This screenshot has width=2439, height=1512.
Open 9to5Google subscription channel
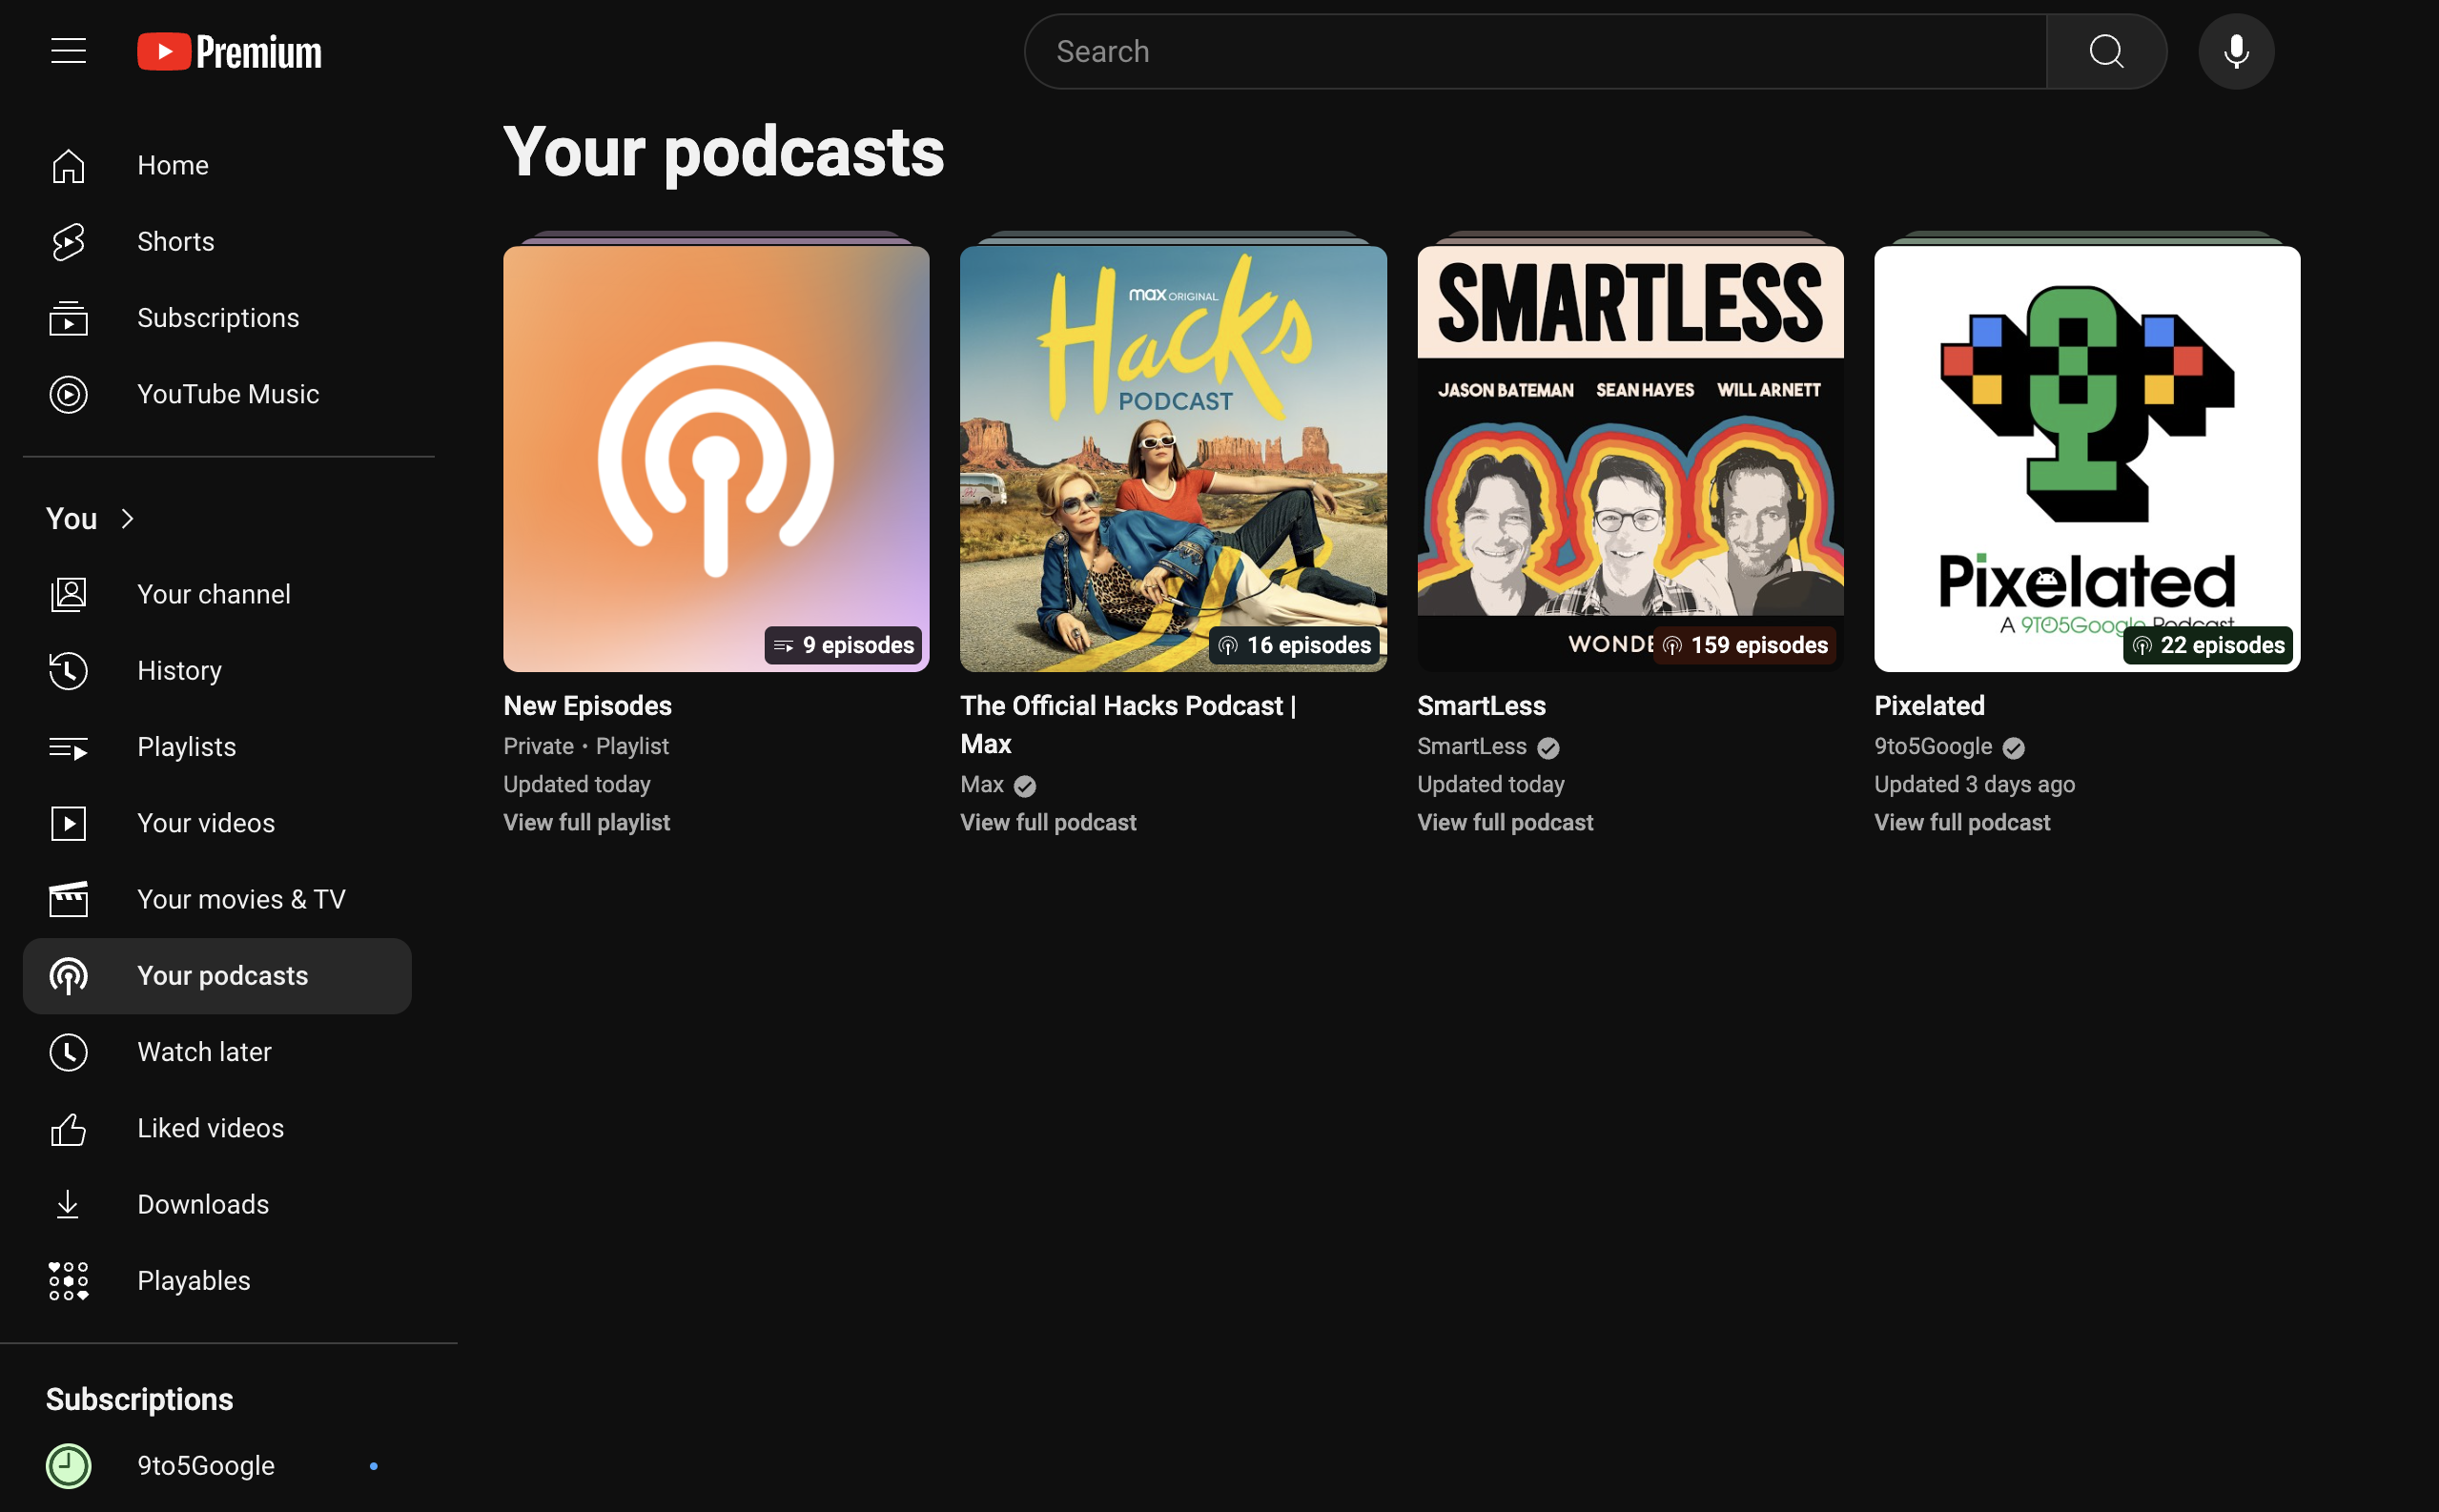point(205,1466)
